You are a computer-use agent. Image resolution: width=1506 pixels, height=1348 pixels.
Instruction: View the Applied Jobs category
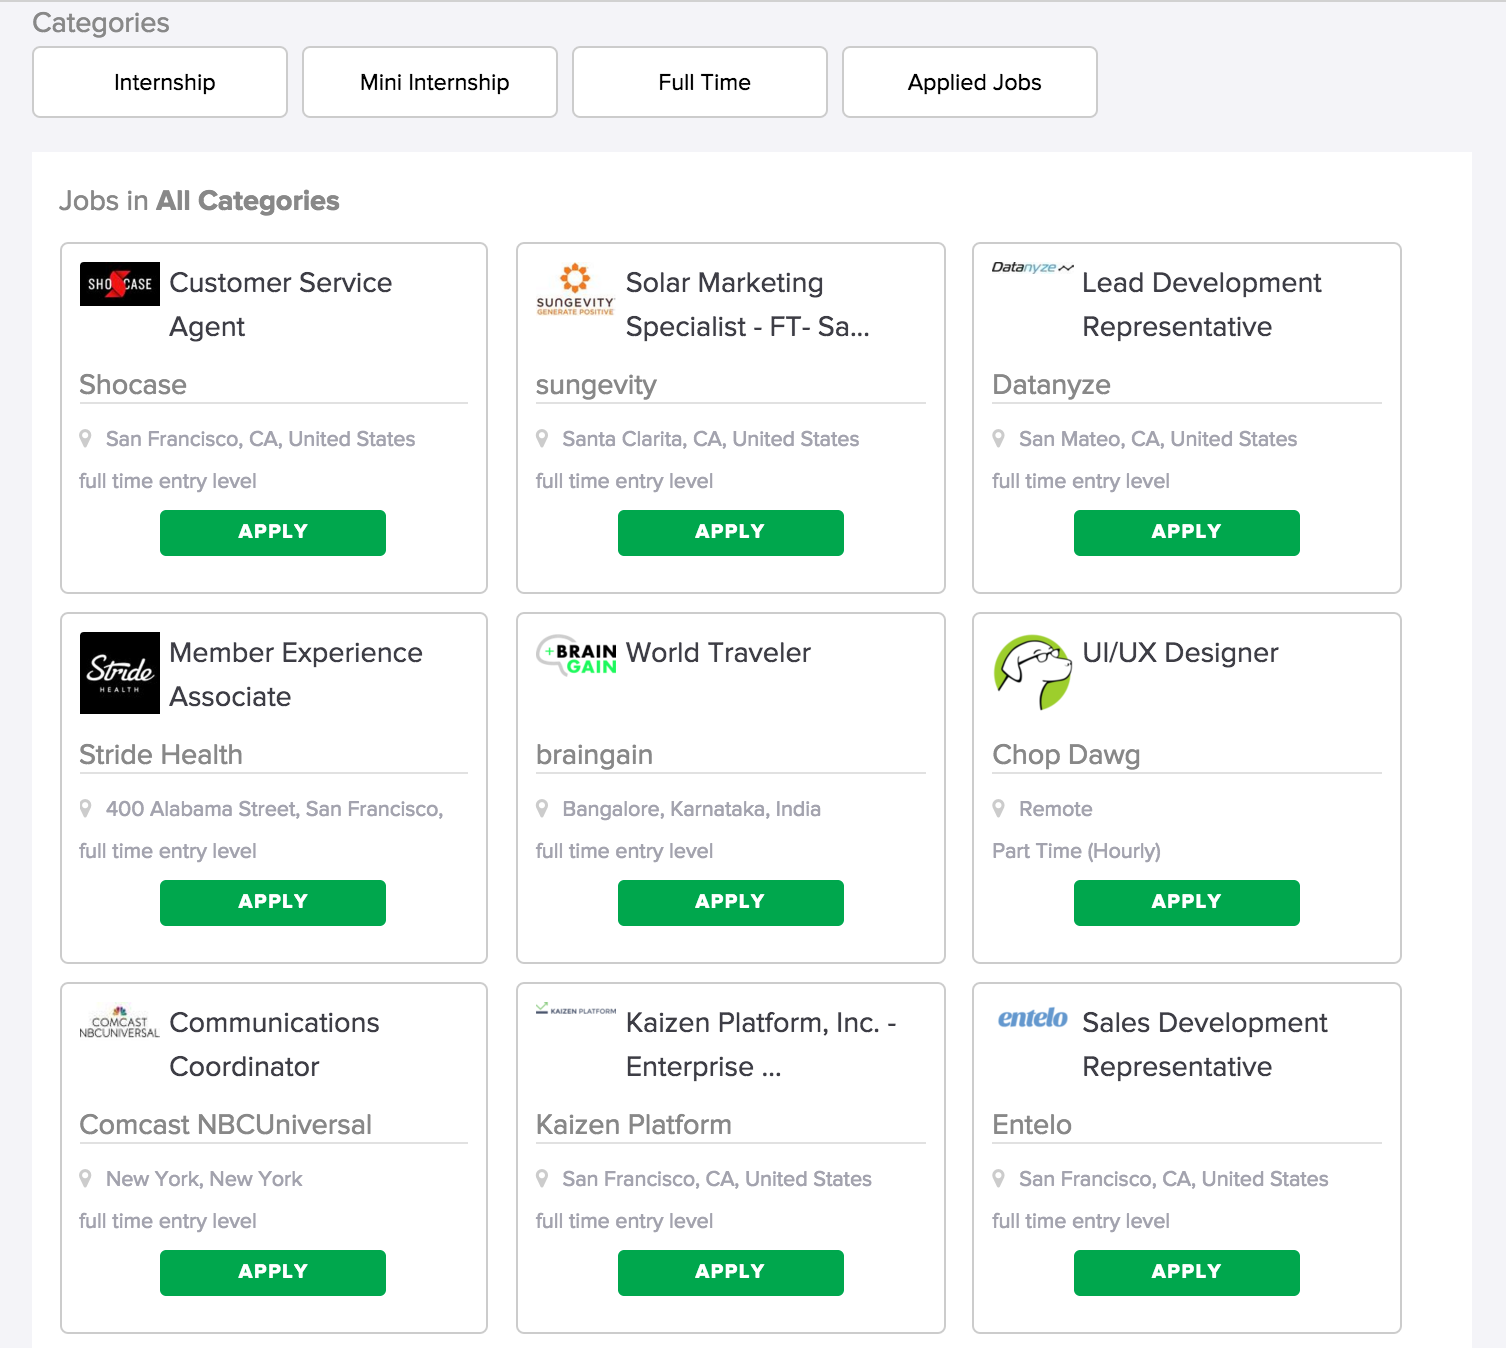(x=970, y=82)
